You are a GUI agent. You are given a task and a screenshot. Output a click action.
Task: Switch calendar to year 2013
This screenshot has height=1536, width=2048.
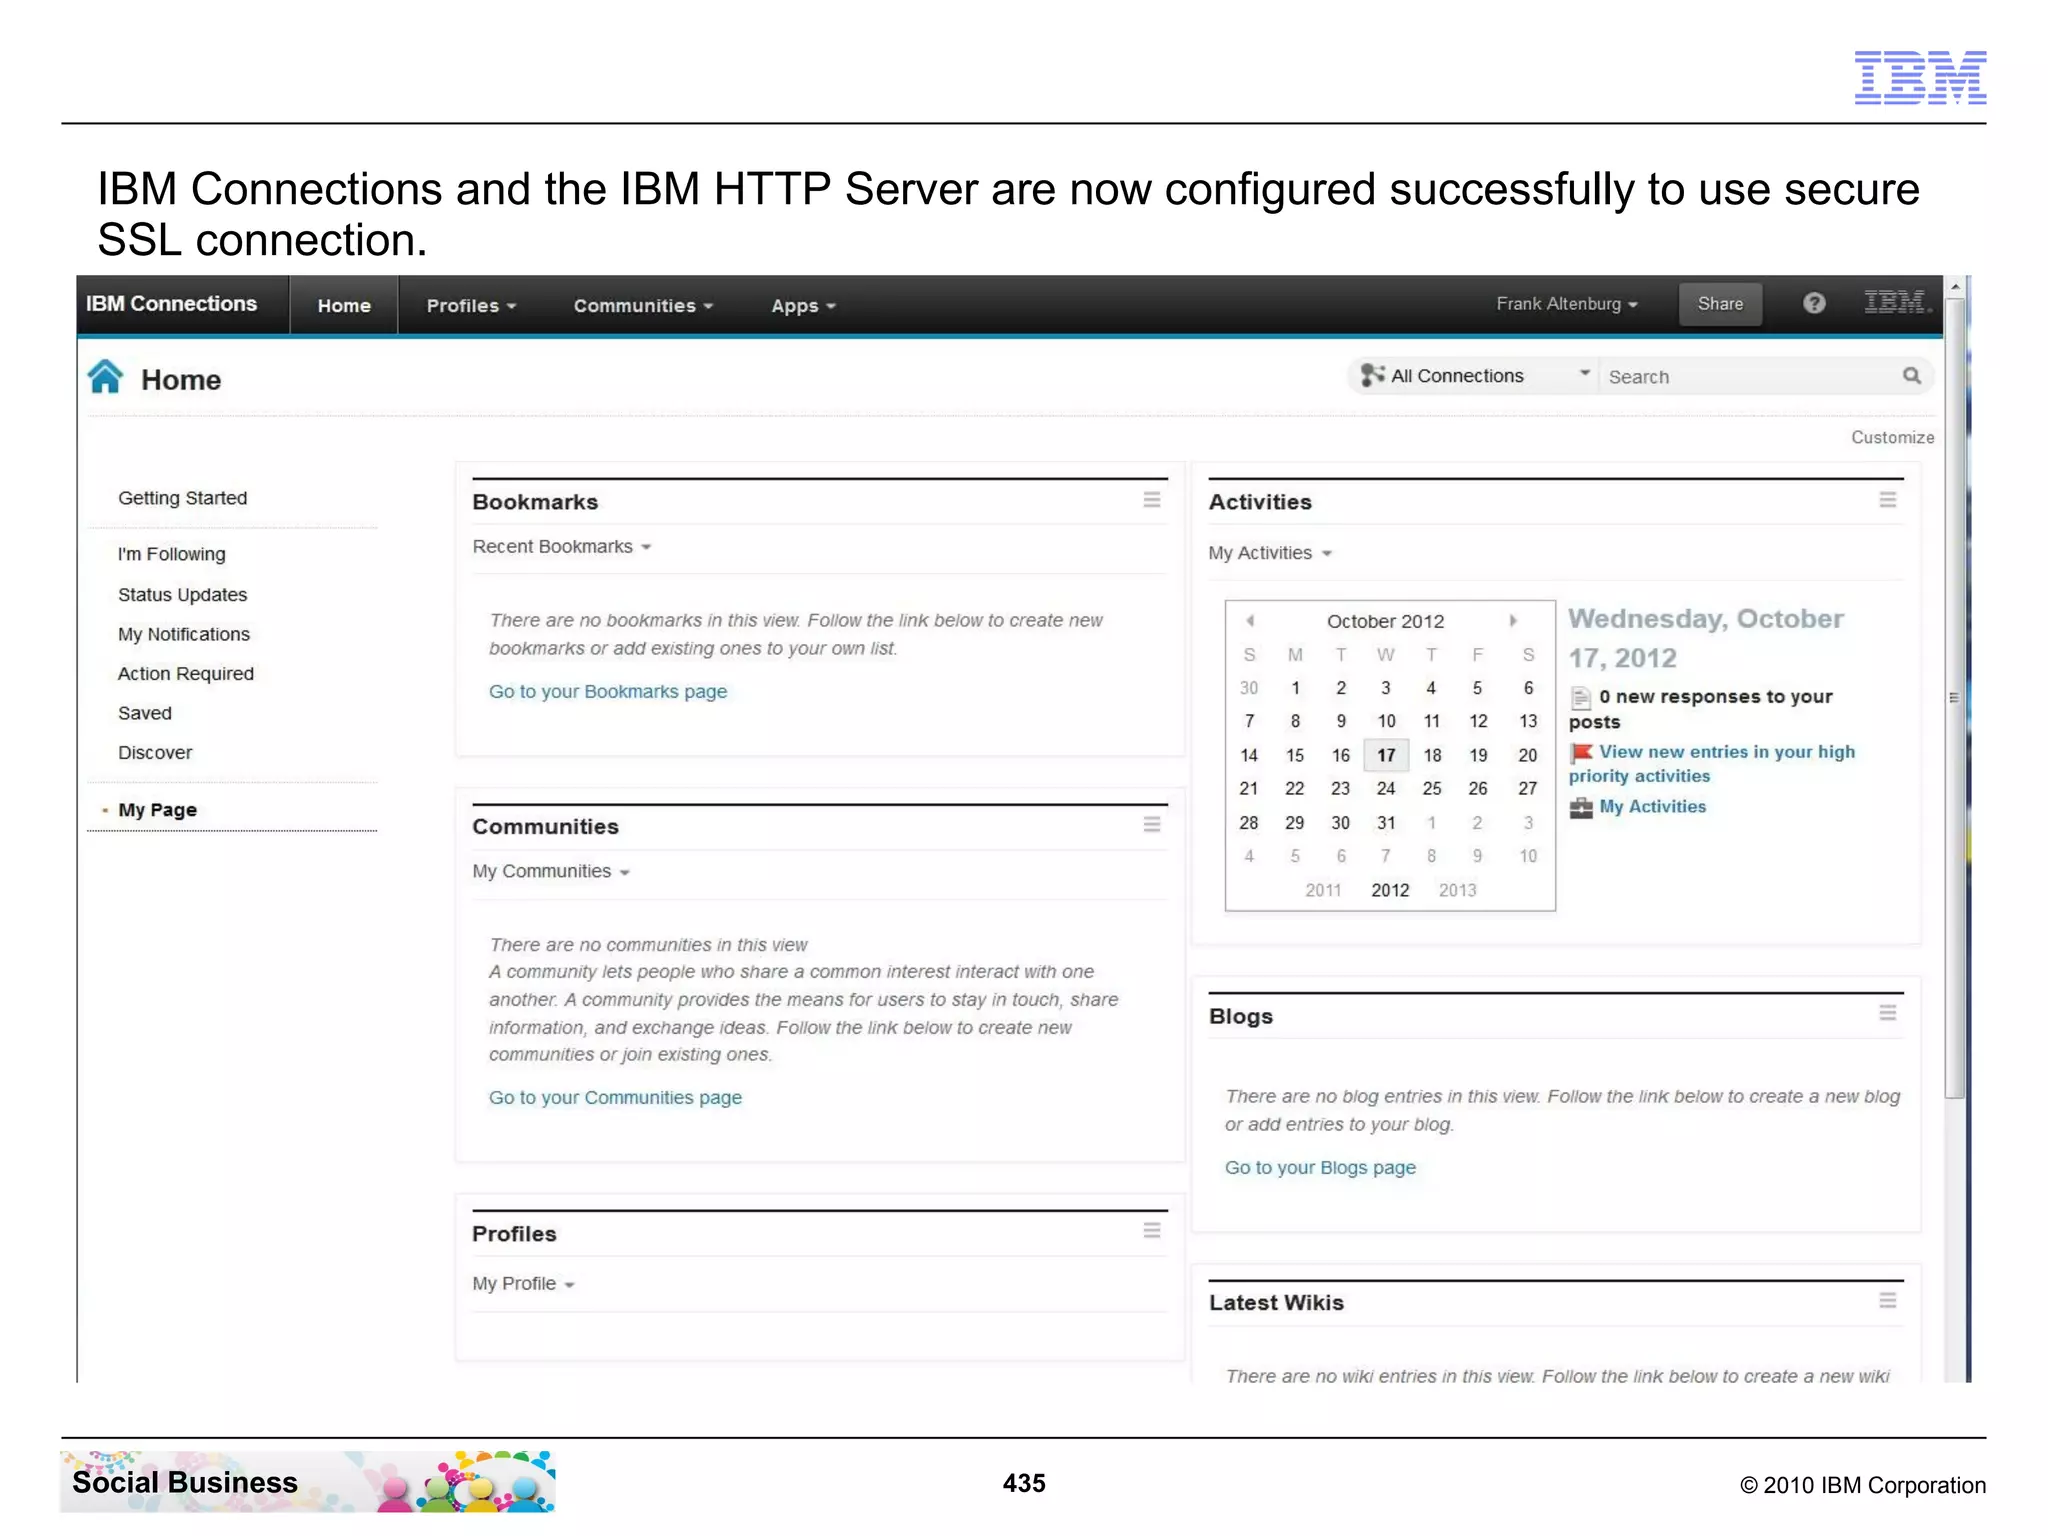1457,891
